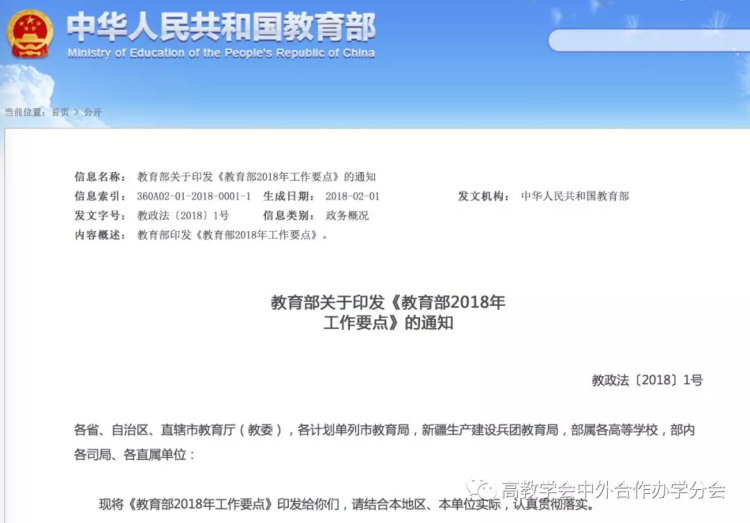Click the line 各司局、各直属单位：
This screenshot has height=523, width=750.
[134, 455]
